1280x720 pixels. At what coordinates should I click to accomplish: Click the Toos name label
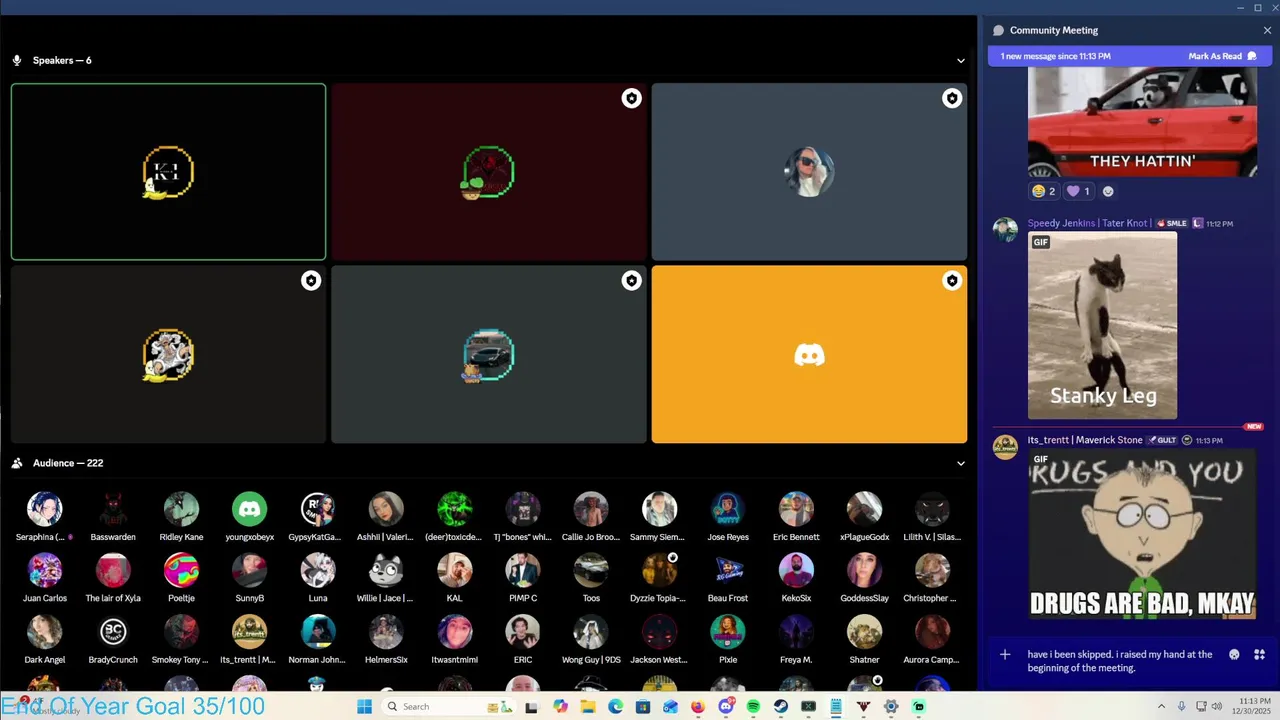pyautogui.click(x=591, y=598)
